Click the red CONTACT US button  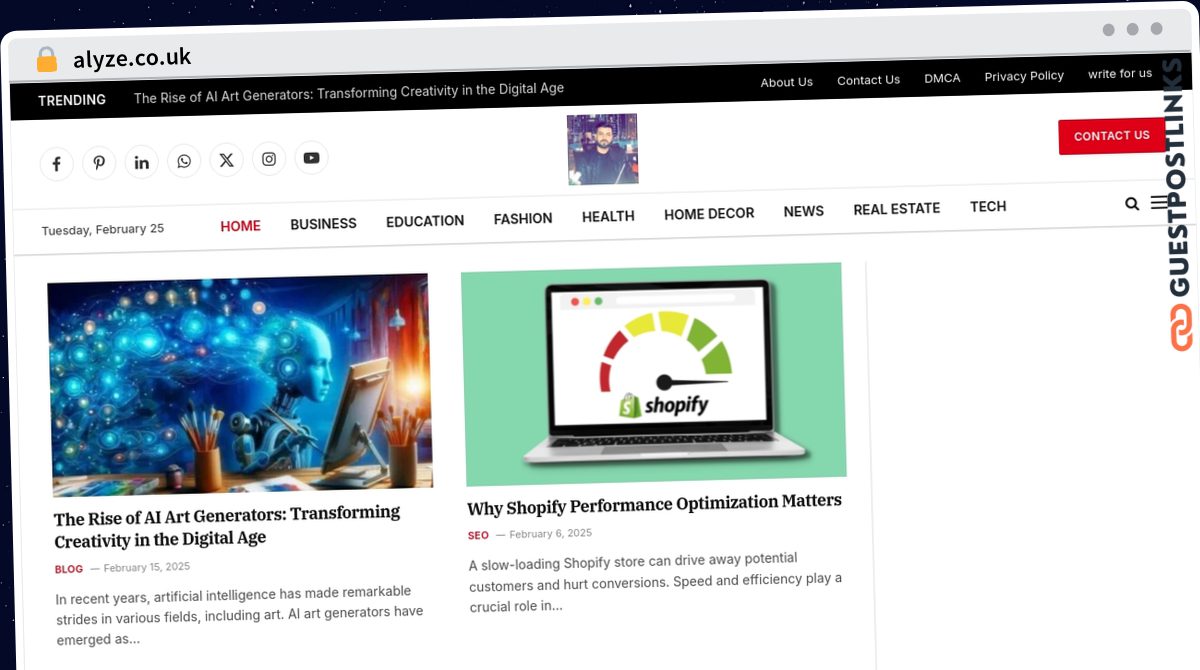(x=1112, y=136)
